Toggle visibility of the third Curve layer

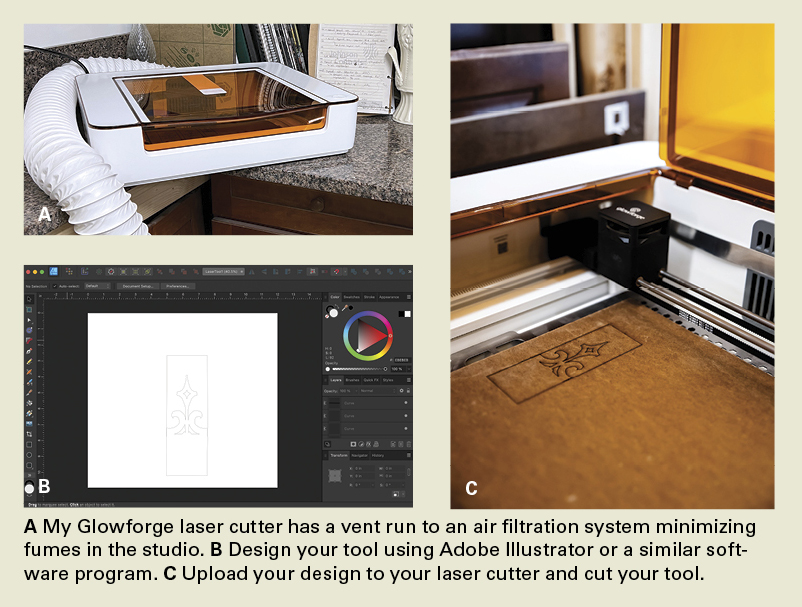pyautogui.click(x=405, y=428)
